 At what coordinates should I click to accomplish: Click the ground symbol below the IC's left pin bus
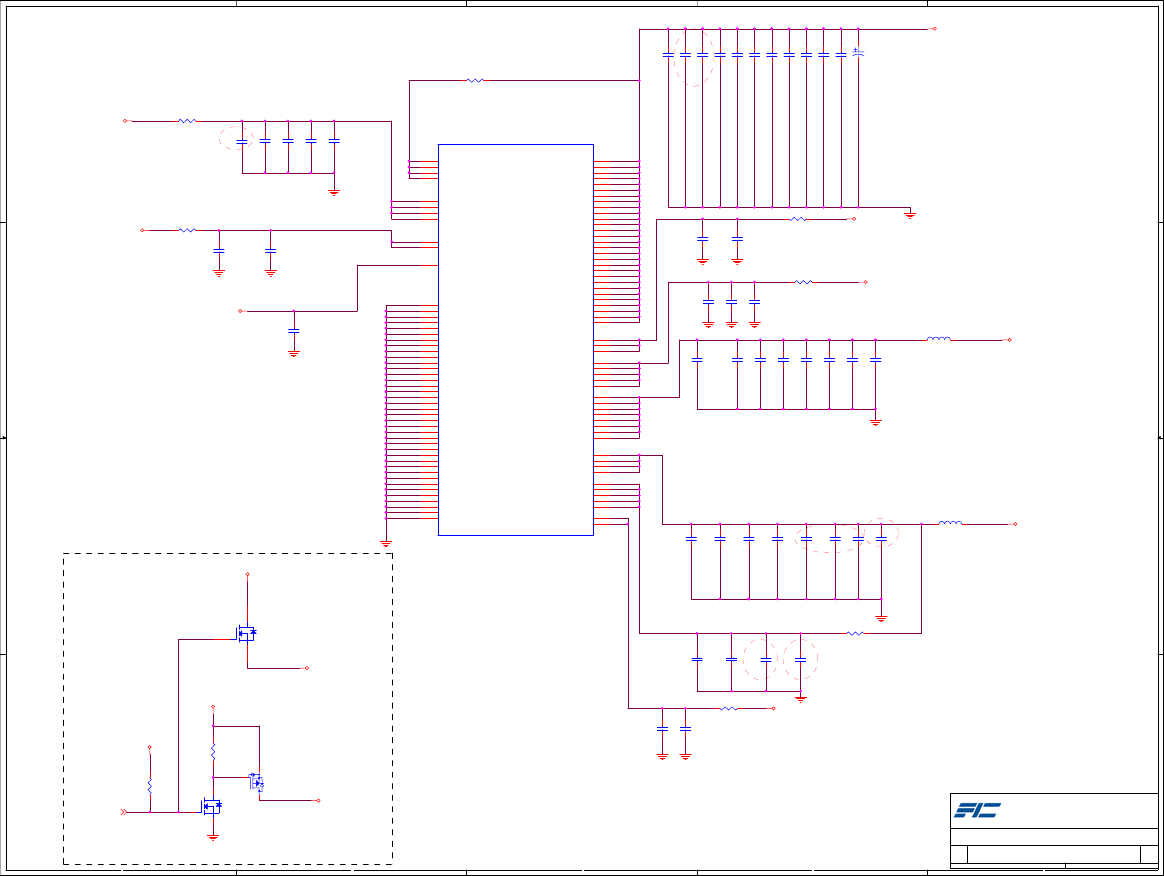click(386, 543)
